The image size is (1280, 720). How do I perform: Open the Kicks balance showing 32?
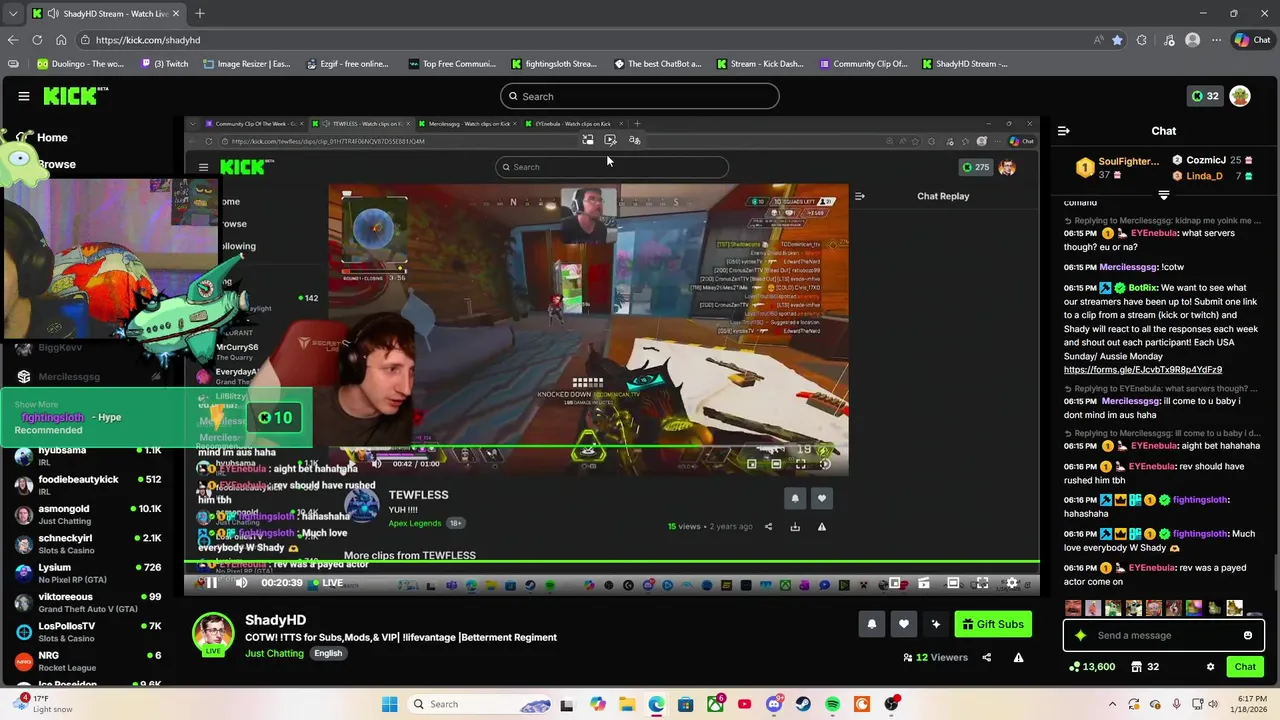tap(1205, 96)
